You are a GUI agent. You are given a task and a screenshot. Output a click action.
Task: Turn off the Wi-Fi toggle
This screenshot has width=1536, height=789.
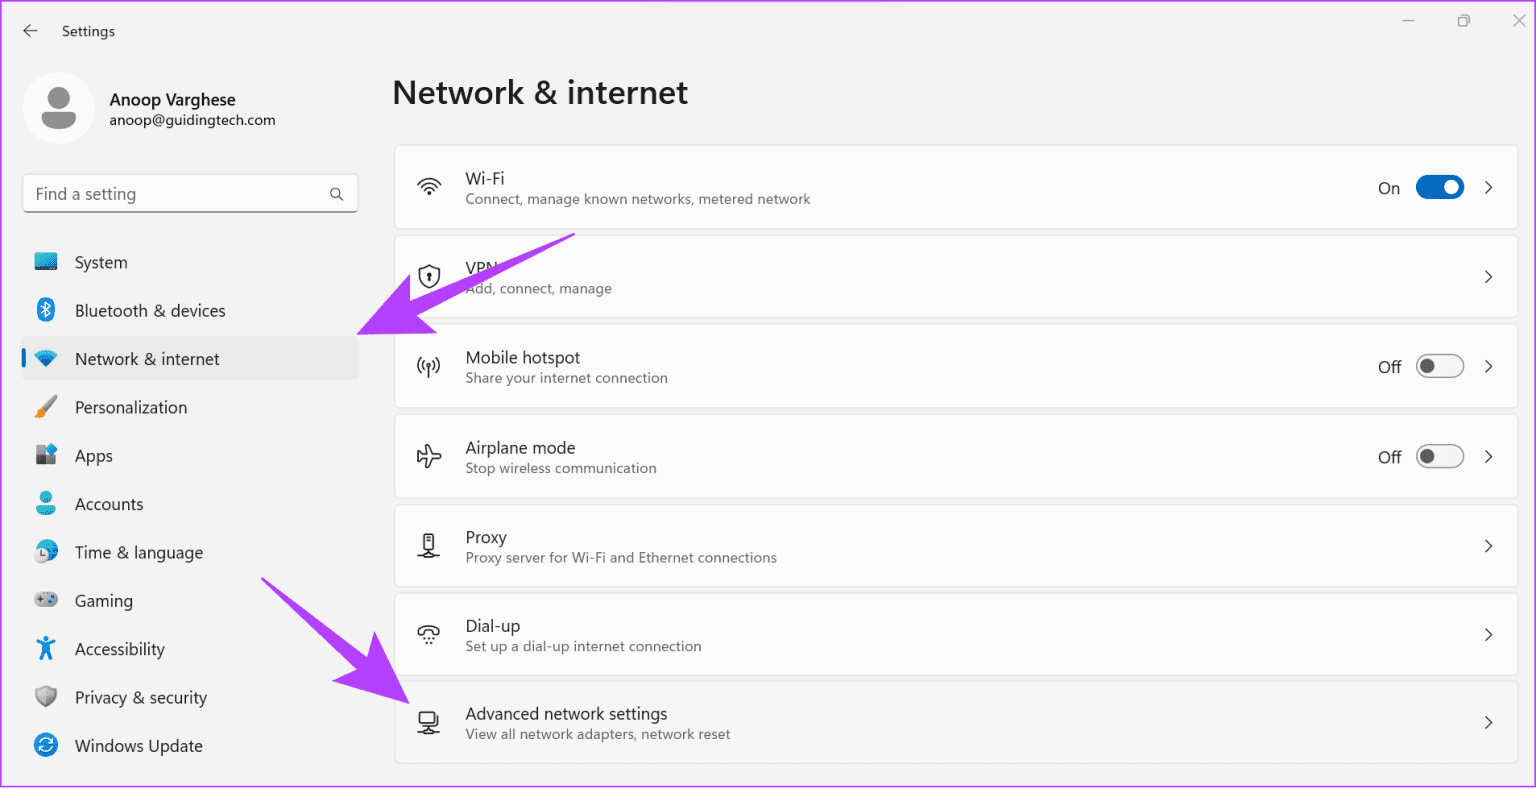[1440, 187]
